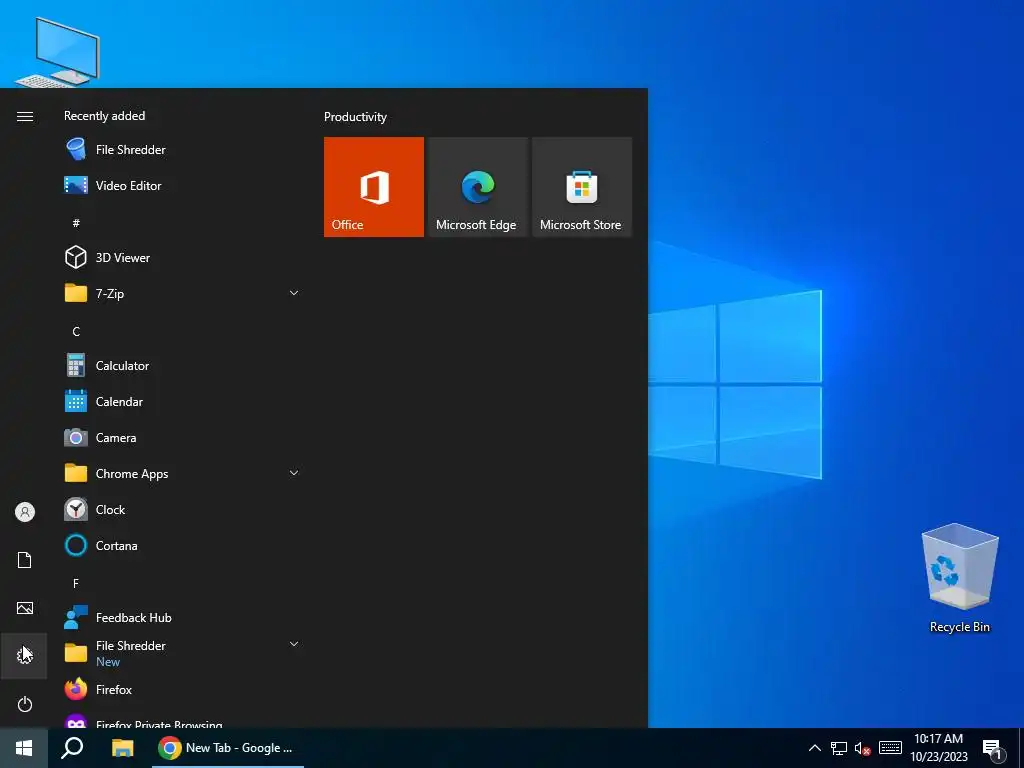Open Documents from the Start sidebar
1024x768 pixels.
tap(24, 560)
